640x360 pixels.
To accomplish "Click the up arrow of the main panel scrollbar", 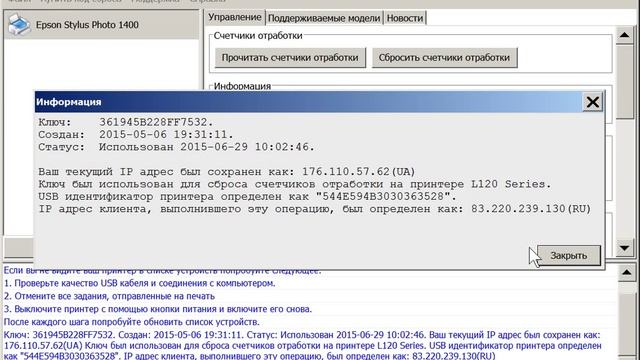I will [624, 35].
